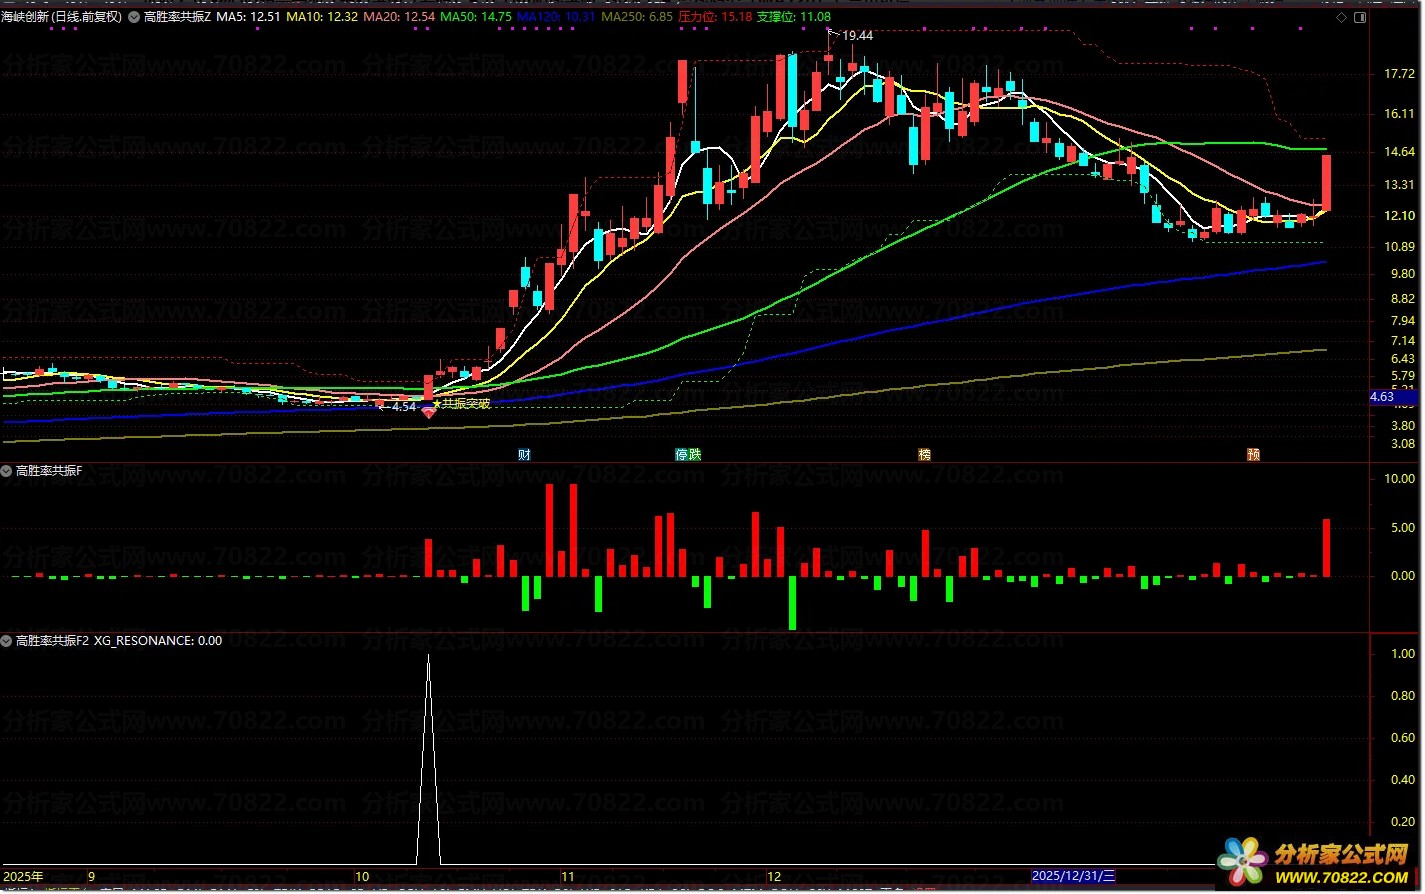Select the MA20 moving average label
This screenshot has width=1425, height=894.
[x=399, y=17]
